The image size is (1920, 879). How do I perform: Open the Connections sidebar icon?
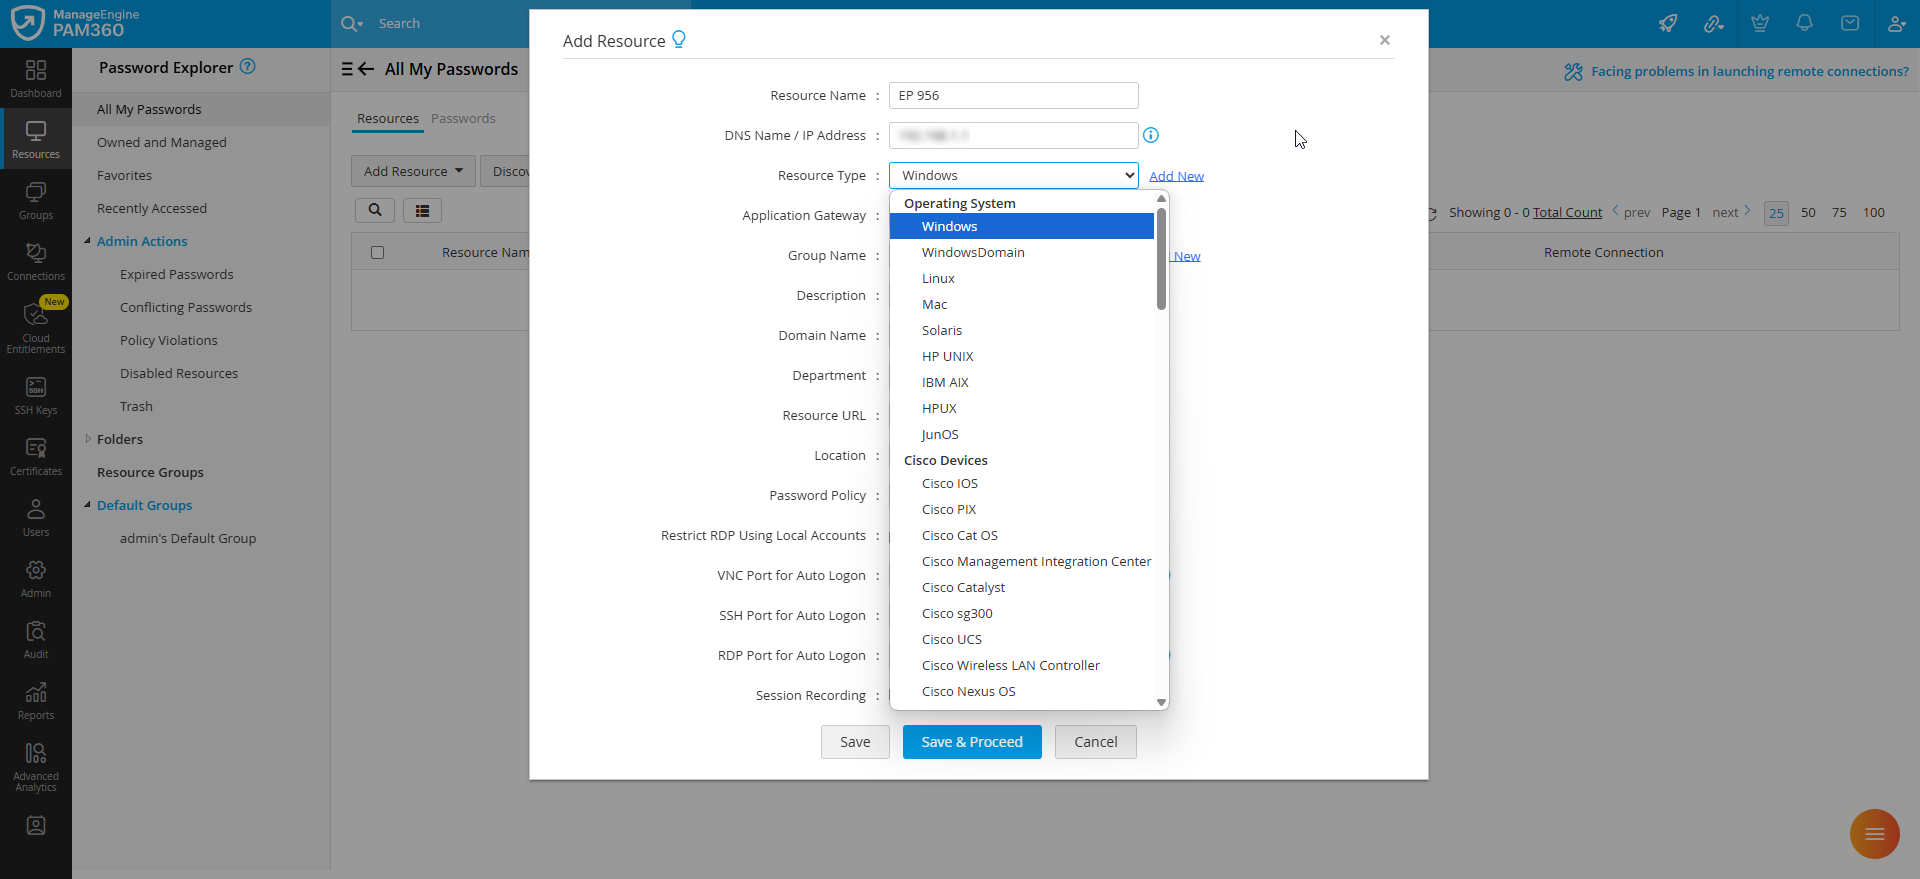(36, 261)
